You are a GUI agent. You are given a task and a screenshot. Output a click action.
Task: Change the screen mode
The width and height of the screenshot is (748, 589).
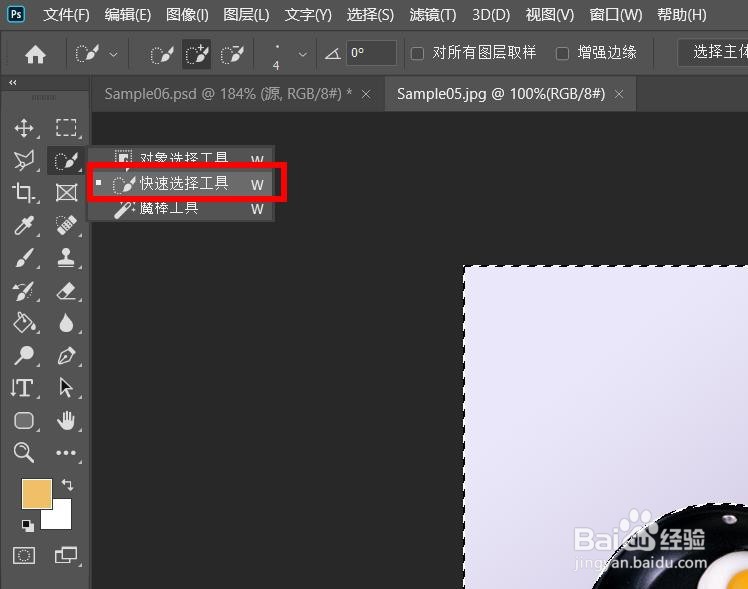click(66, 556)
